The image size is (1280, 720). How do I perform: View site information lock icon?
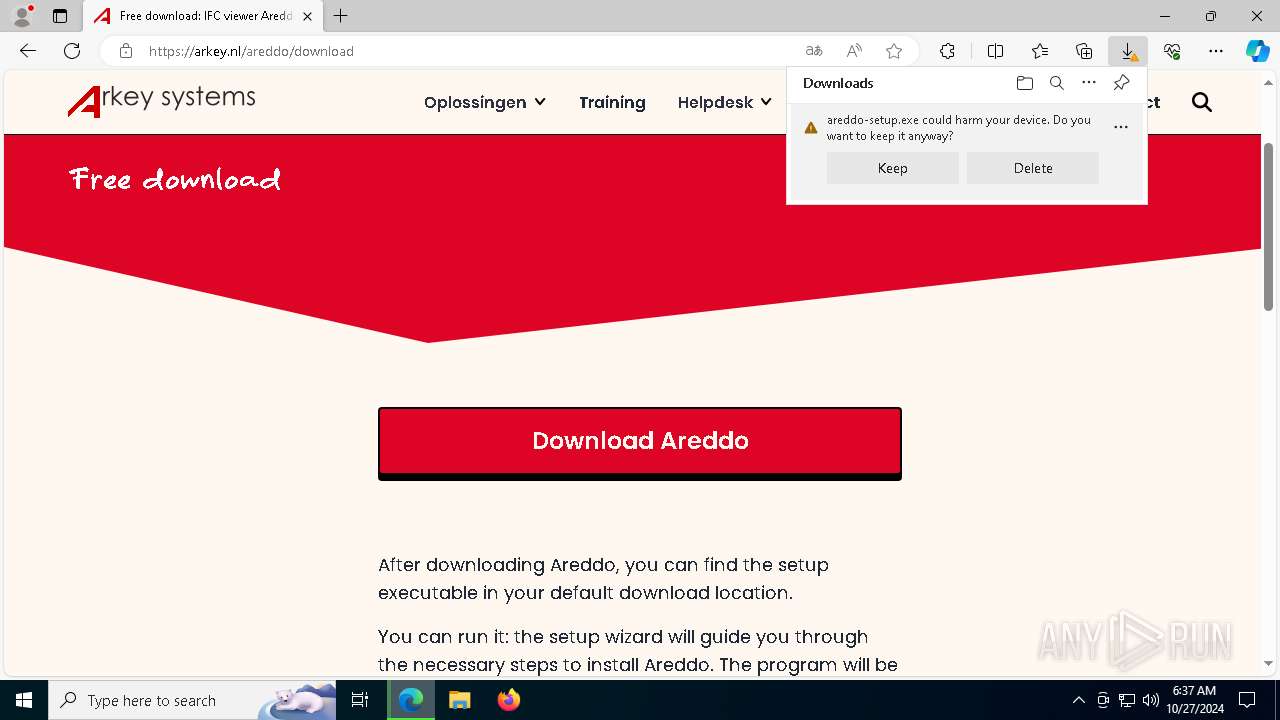click(x=125, y=51)
